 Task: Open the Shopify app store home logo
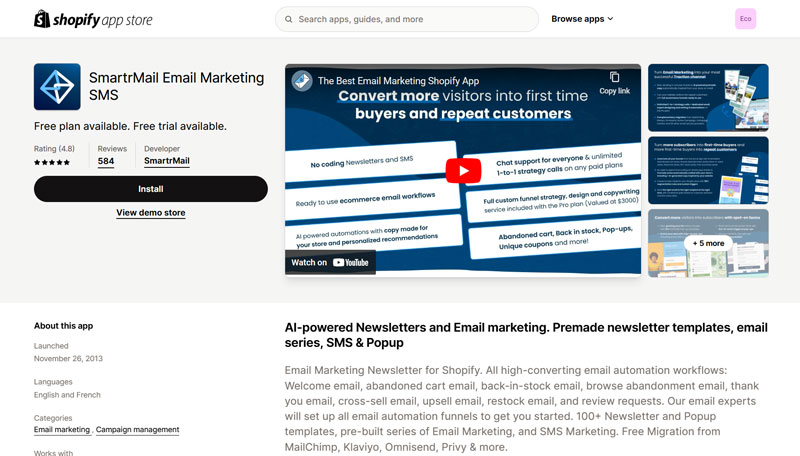93,19
